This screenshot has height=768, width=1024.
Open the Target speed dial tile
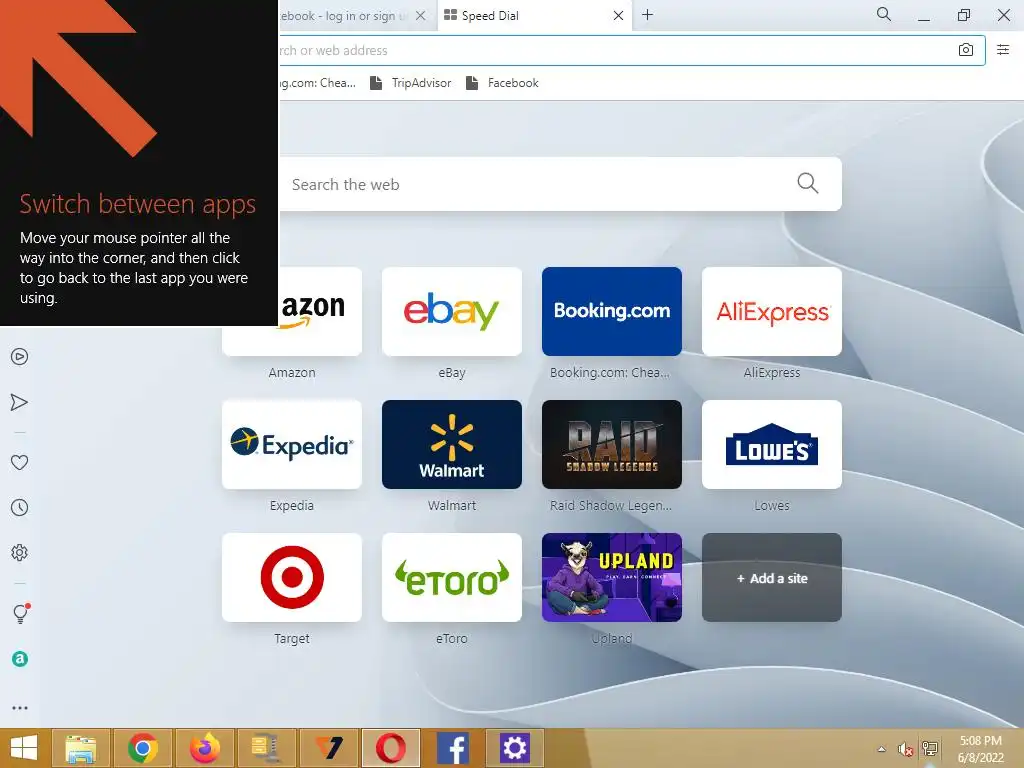coord(292,577)
